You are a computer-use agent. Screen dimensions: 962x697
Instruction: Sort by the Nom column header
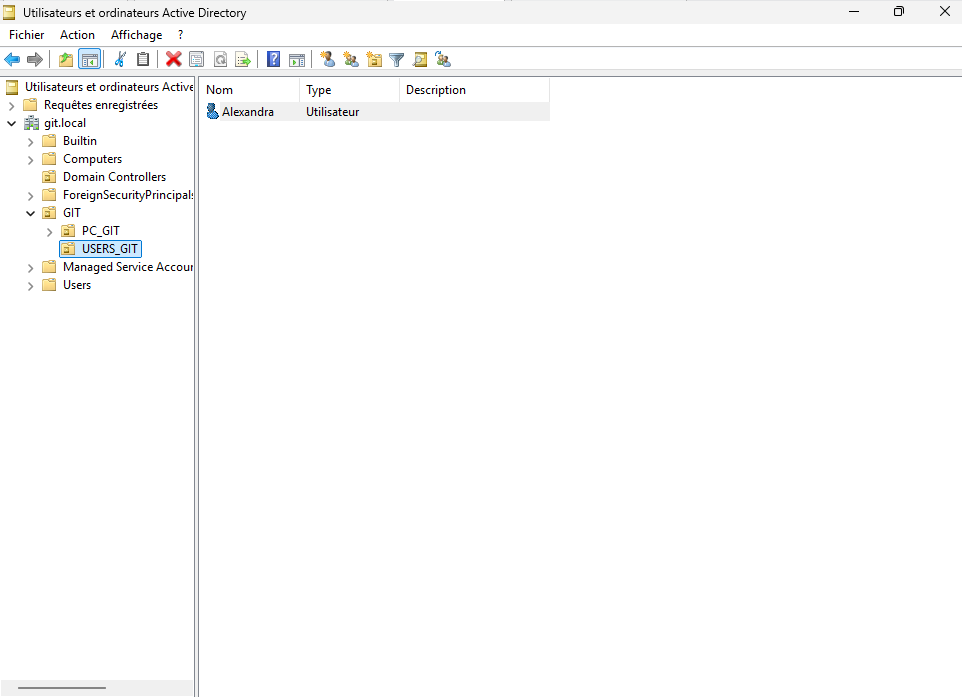250,90
